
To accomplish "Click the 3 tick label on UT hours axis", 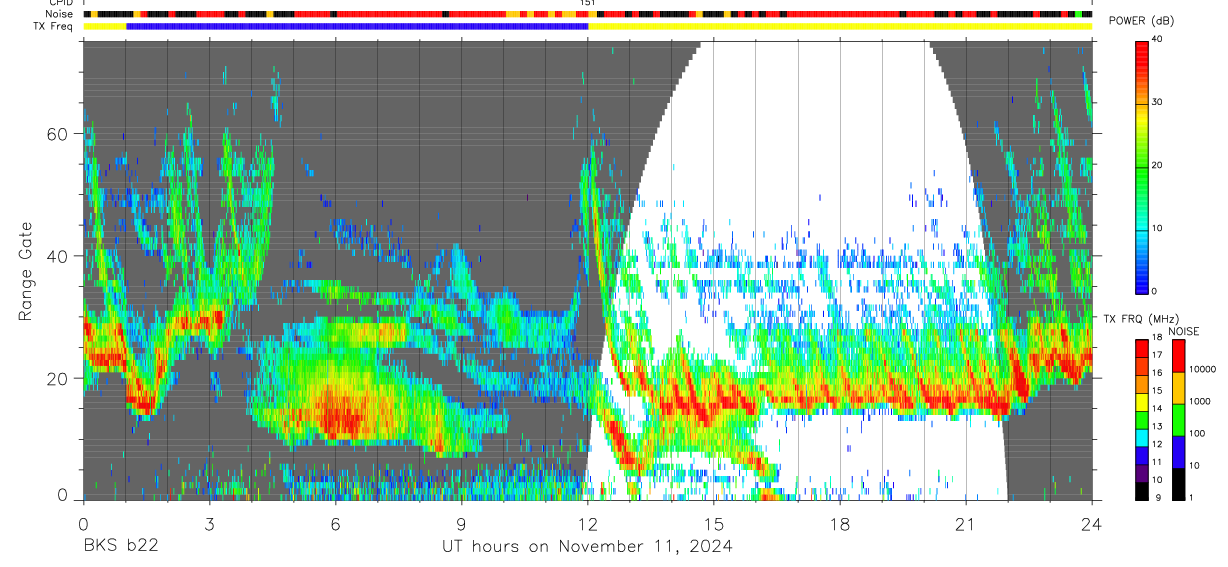I will [209, 523].
